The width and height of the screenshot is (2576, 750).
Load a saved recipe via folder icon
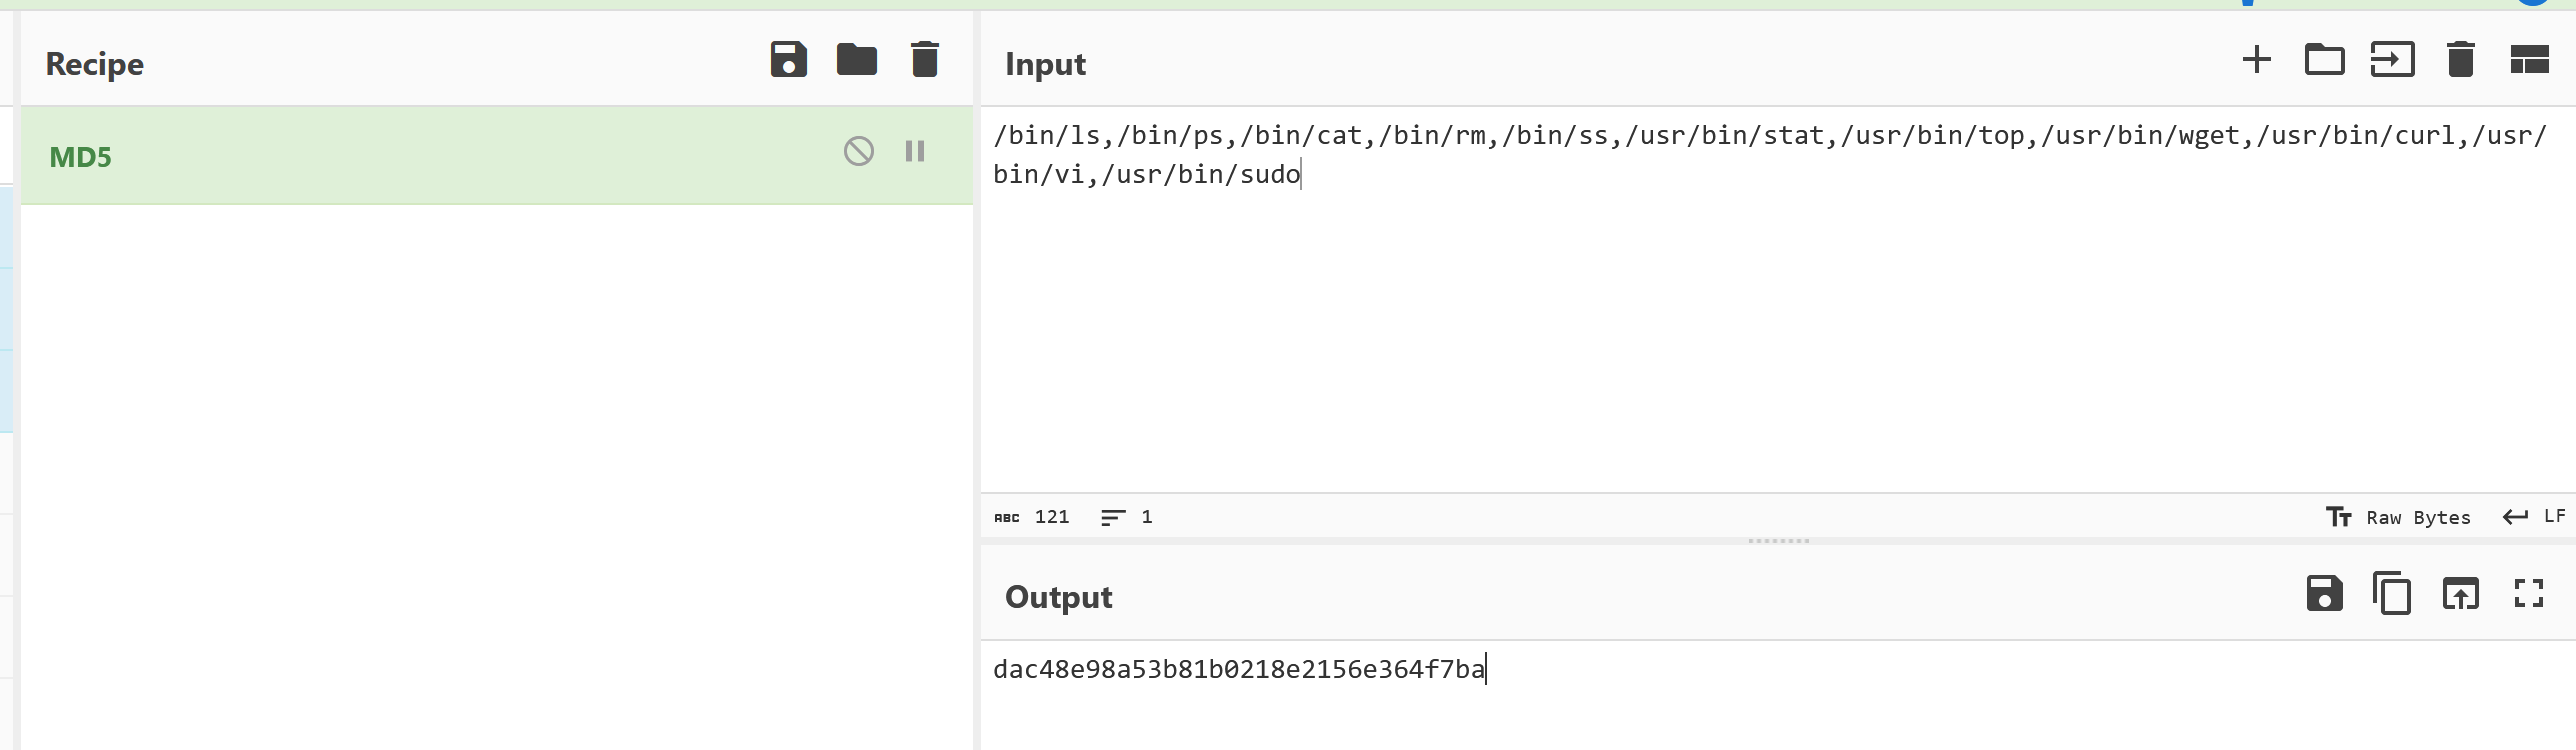(856, 60)
